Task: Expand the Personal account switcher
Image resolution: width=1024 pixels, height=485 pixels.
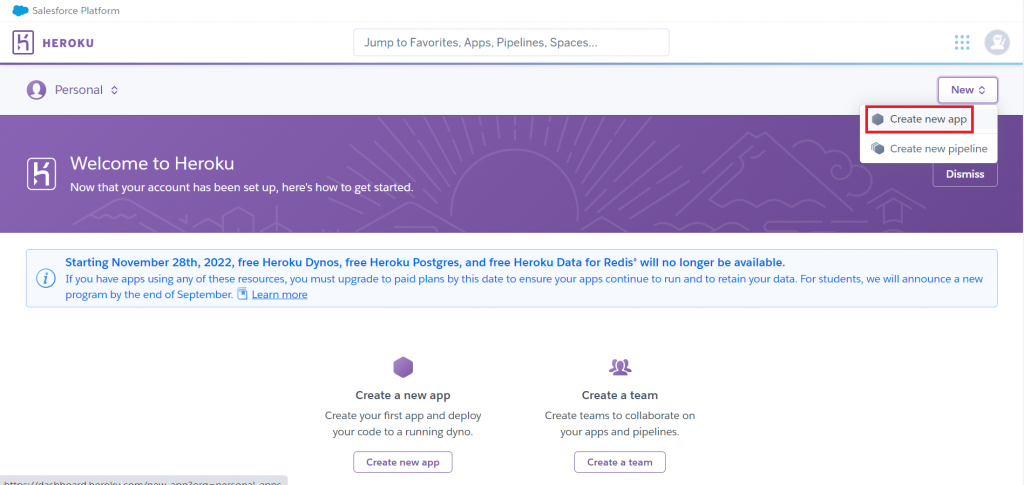Action: [86, 90]
